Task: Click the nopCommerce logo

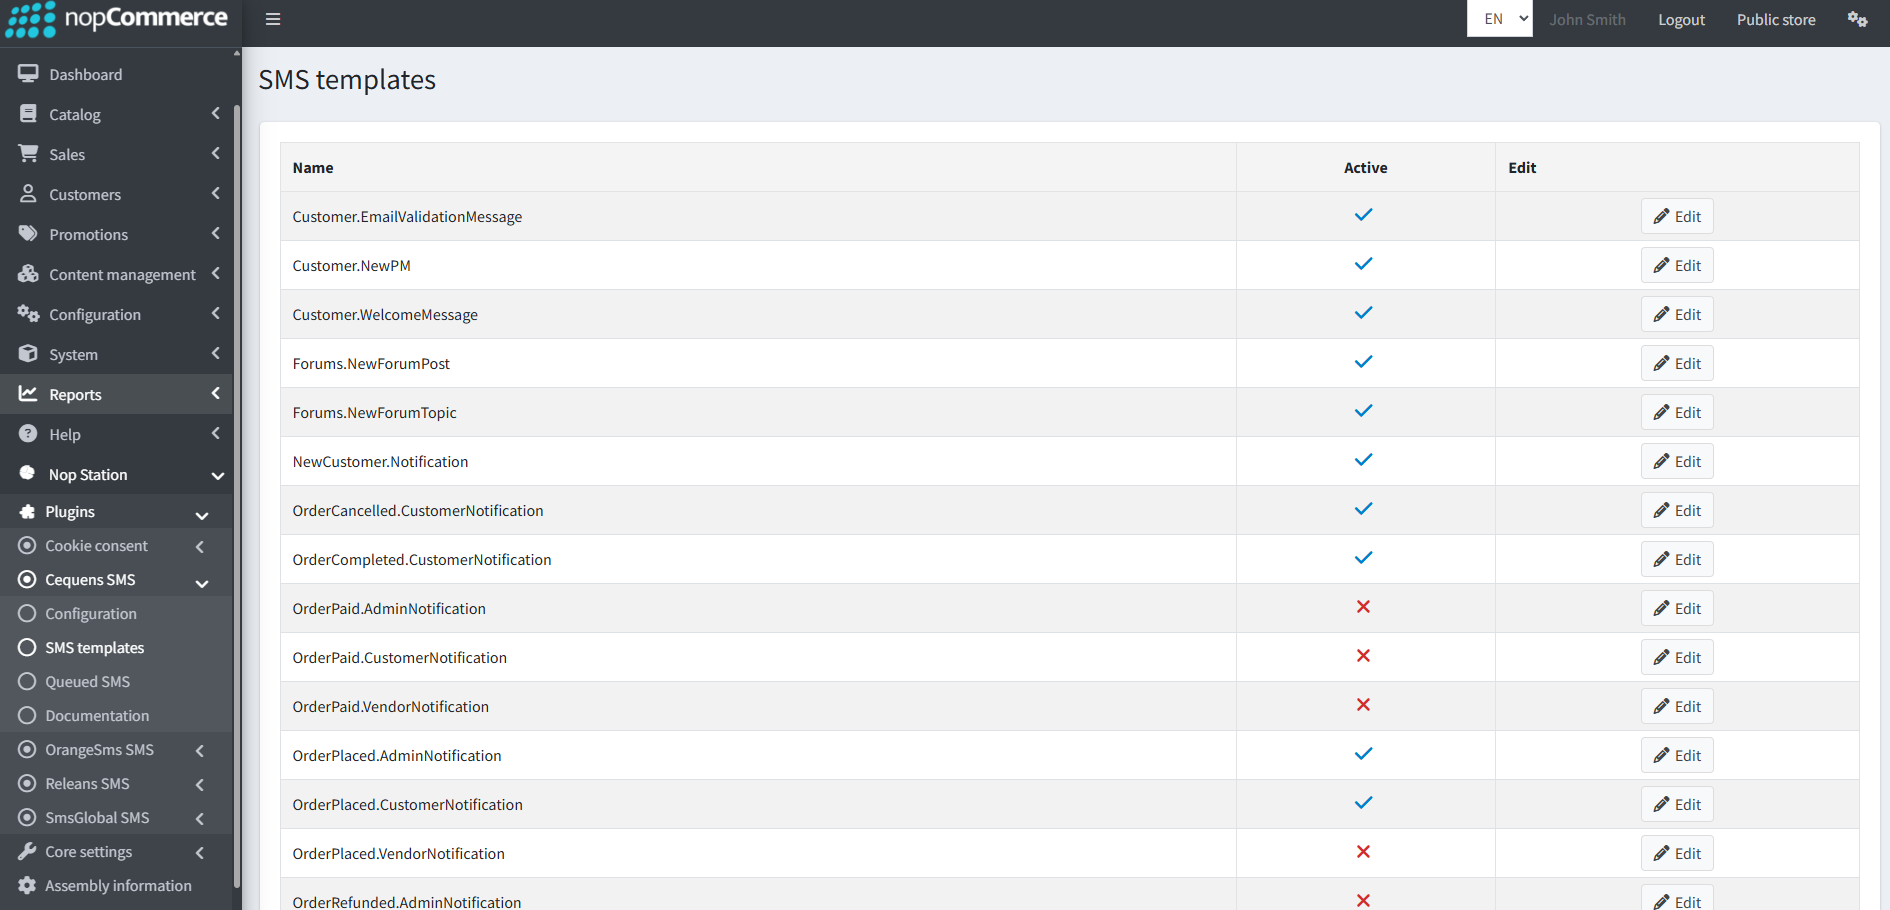Action: click(117, 19)
